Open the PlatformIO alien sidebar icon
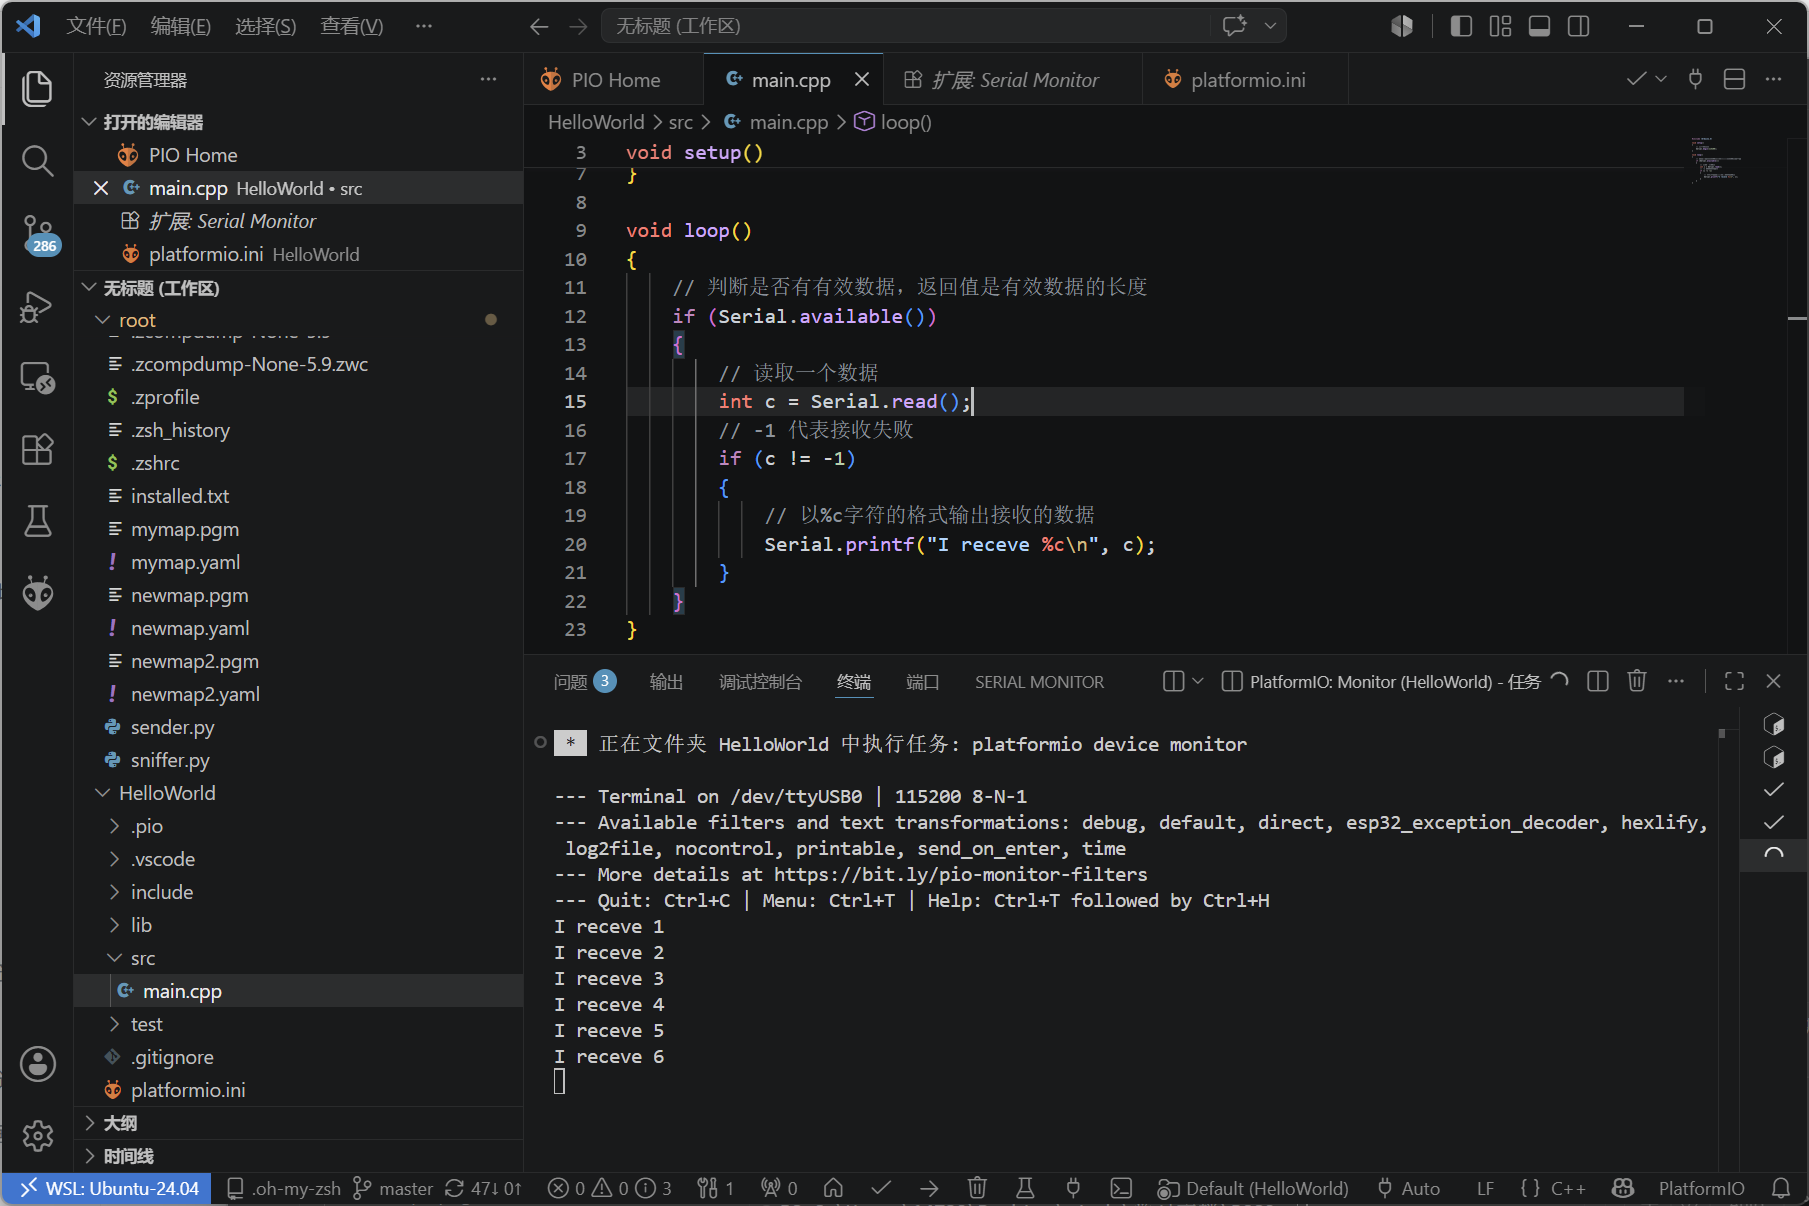The image size is (1809, 1206). (38, 593)
